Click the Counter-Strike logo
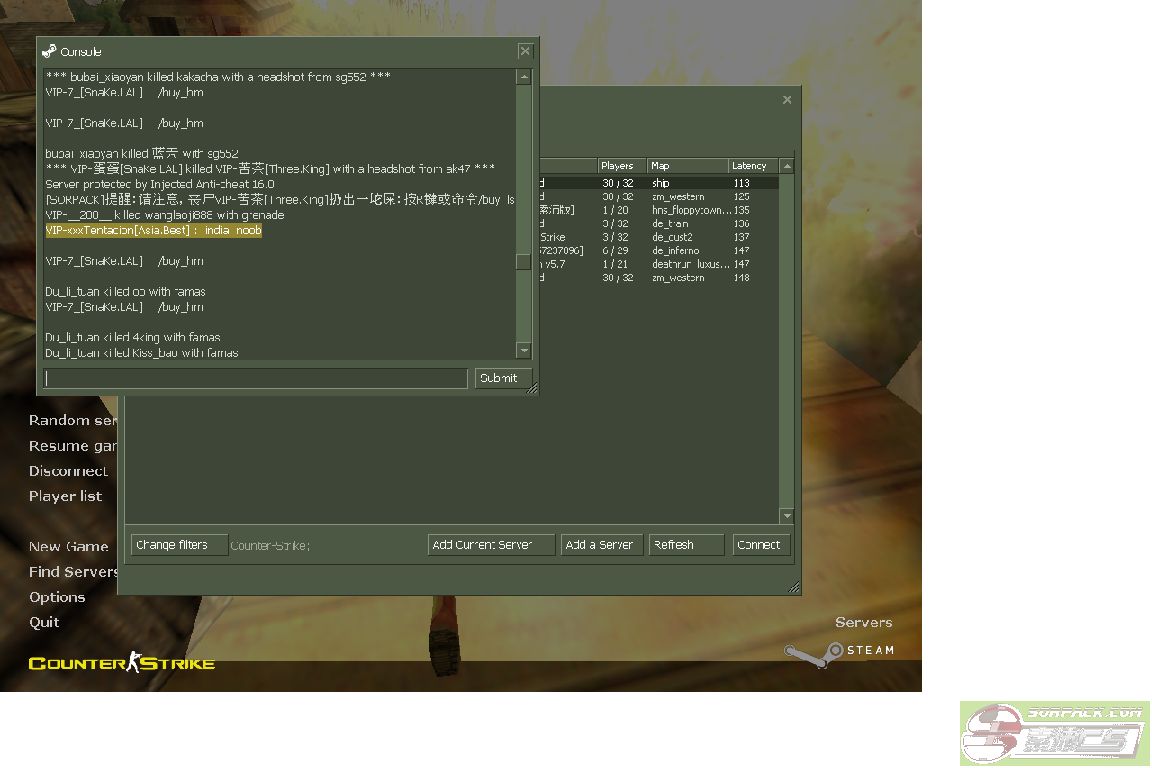The width and height of the screenshot is (1152, 768). [121, 662]
